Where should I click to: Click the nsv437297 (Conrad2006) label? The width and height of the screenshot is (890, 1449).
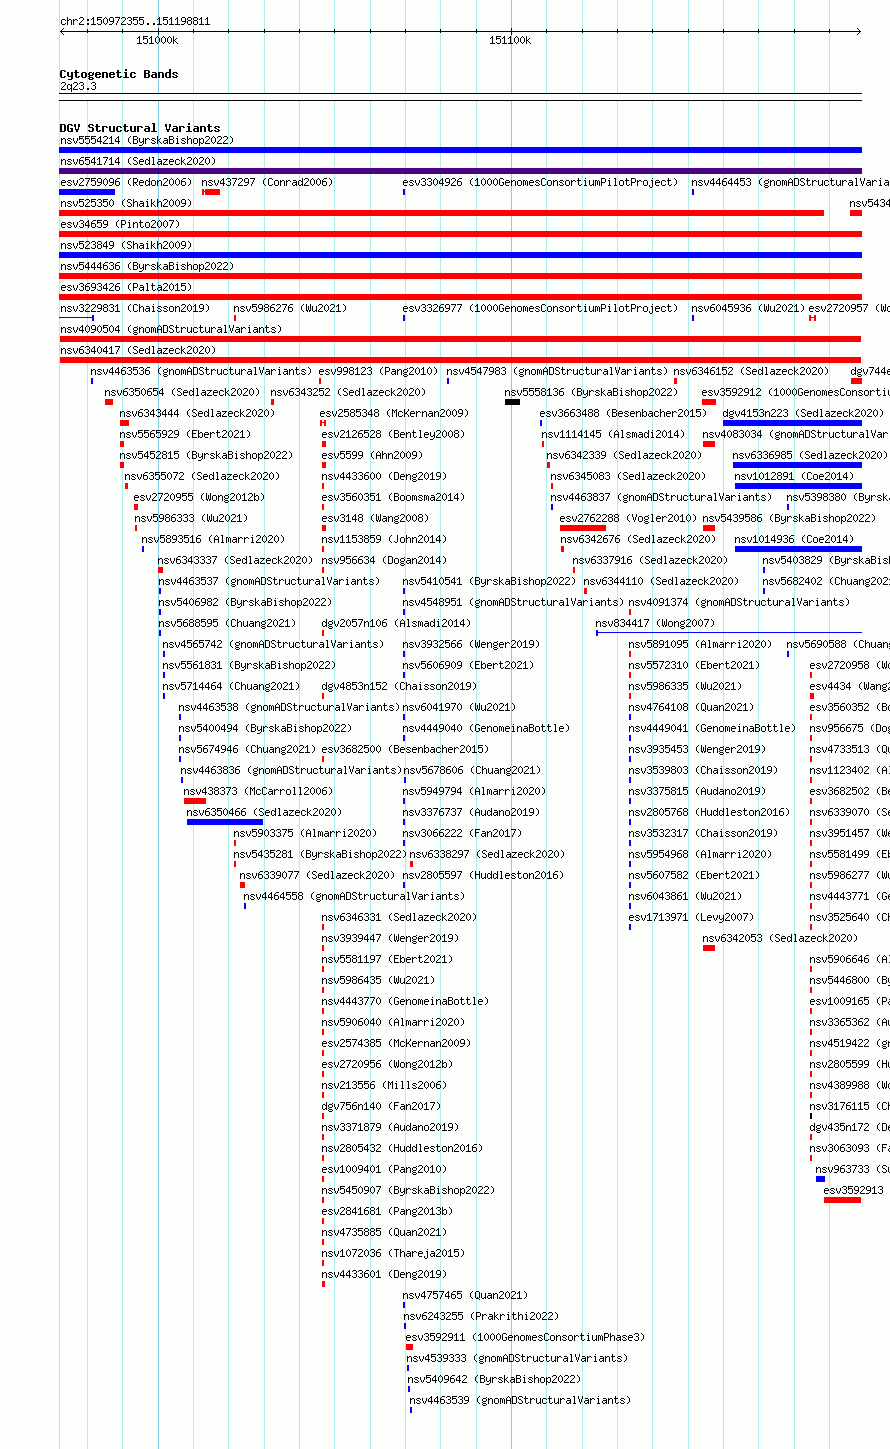coord(267,183)
